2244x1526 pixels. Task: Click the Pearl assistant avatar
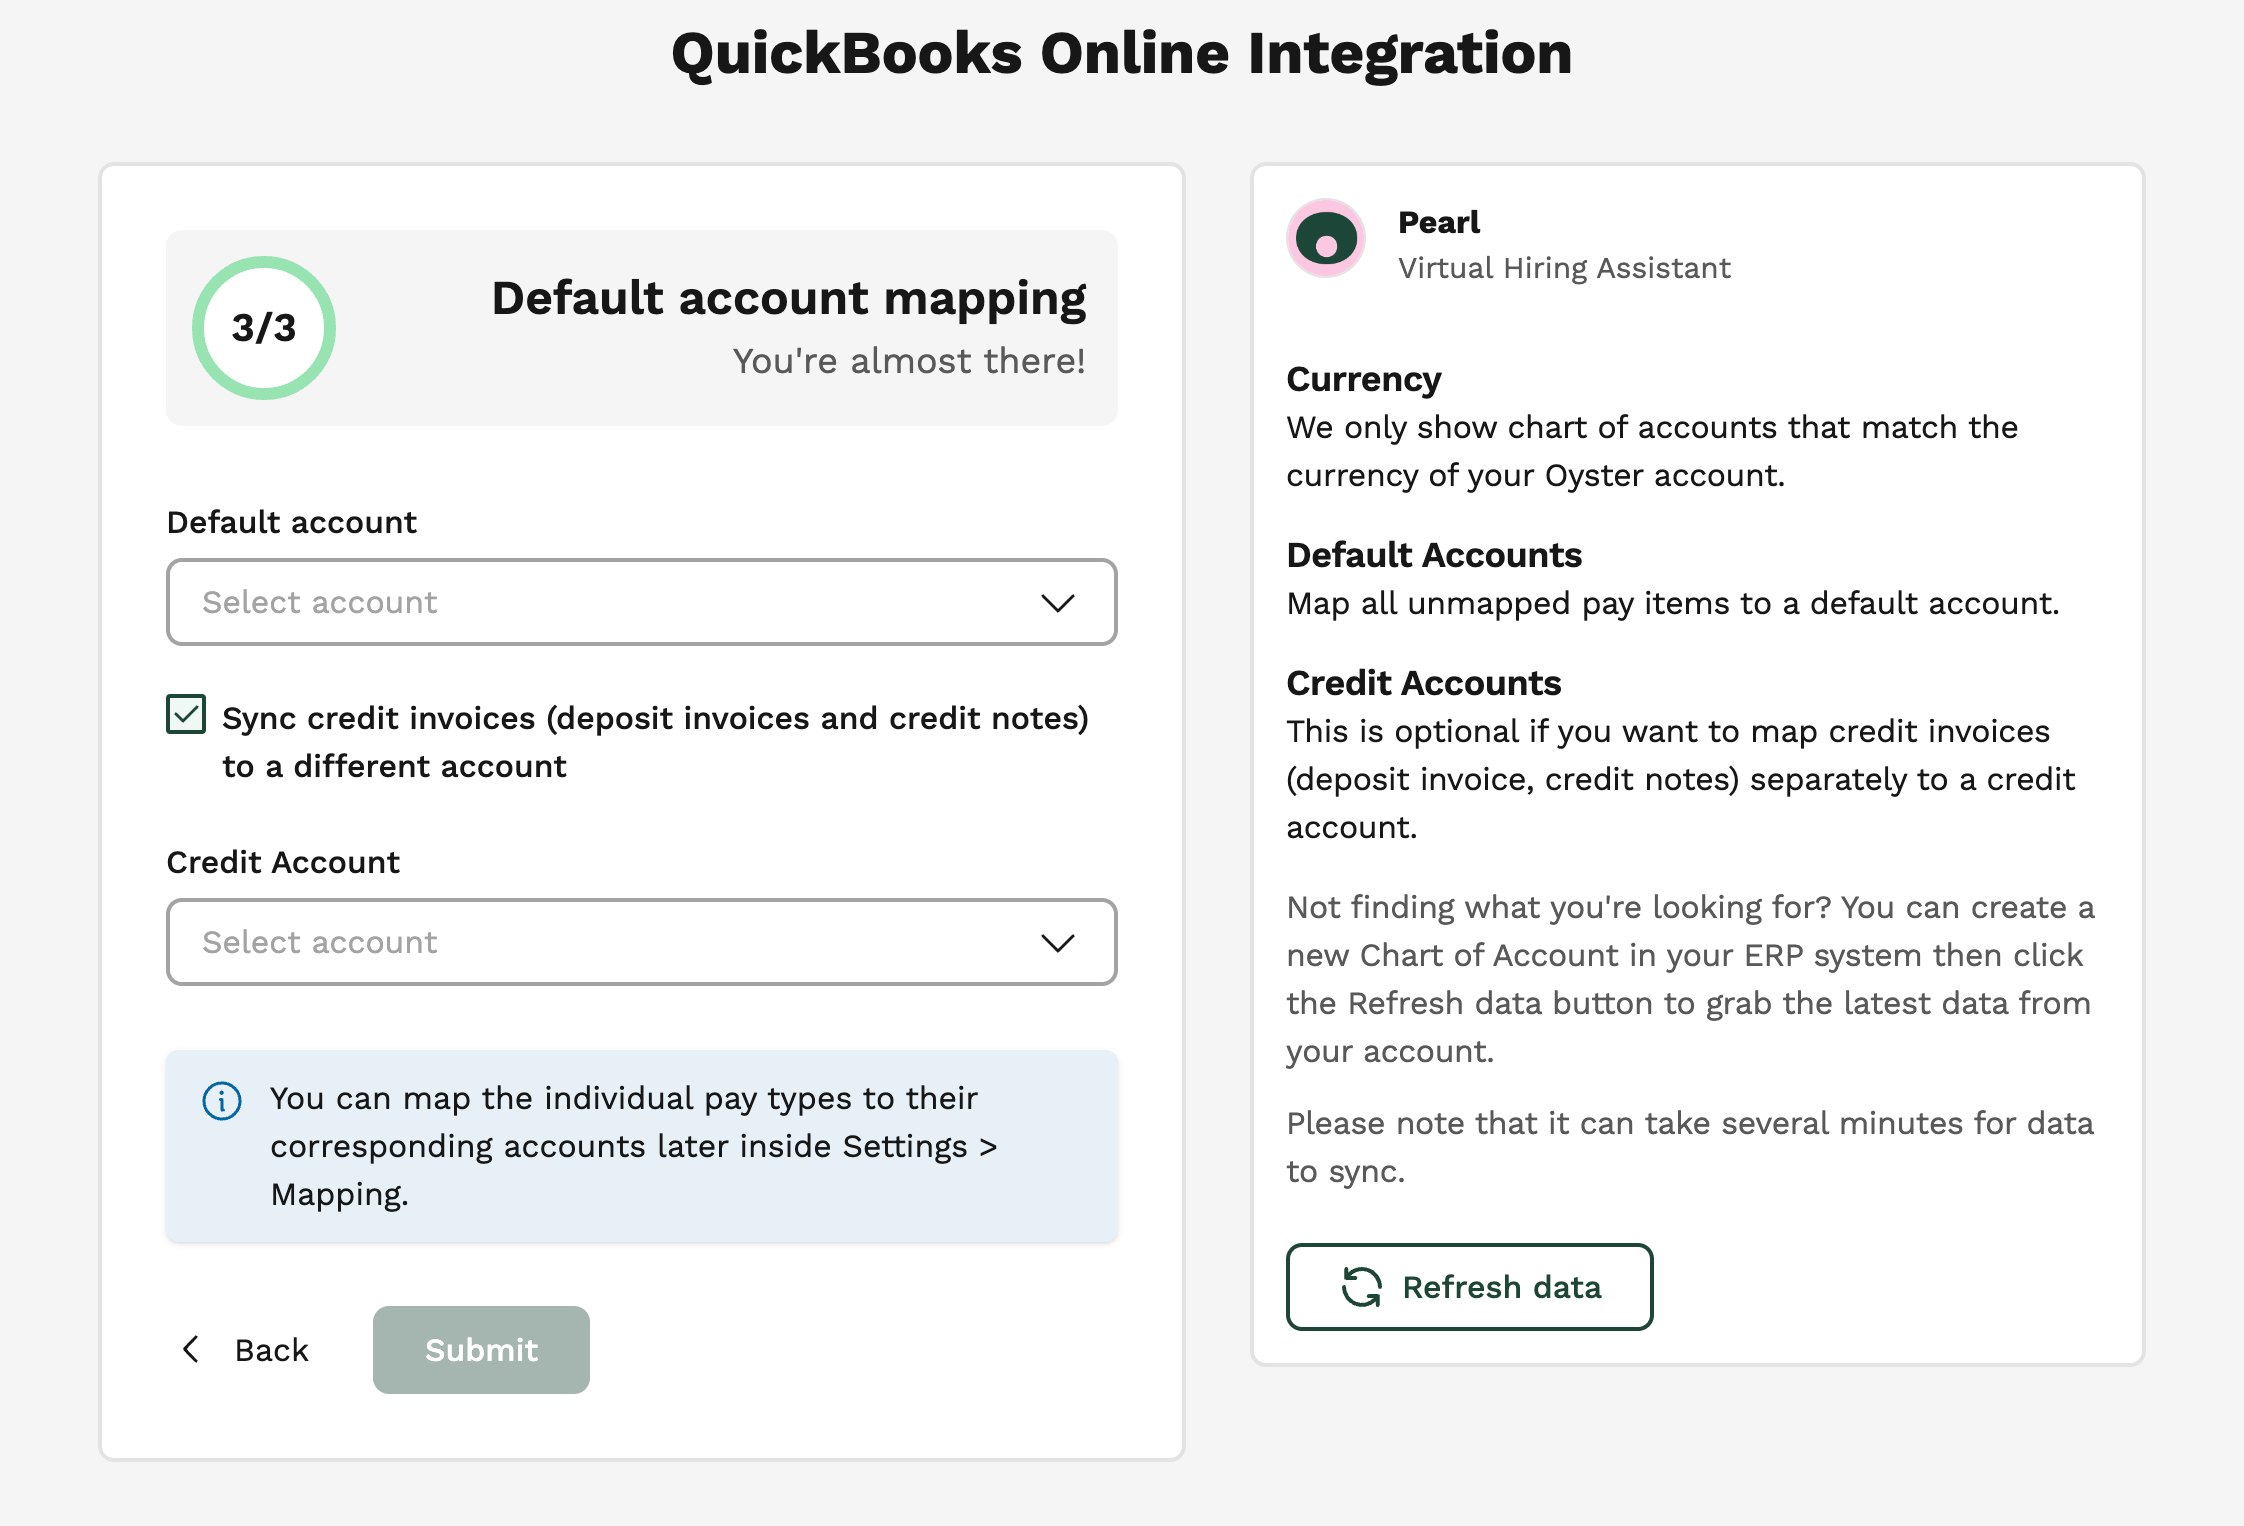(1326, 239)
